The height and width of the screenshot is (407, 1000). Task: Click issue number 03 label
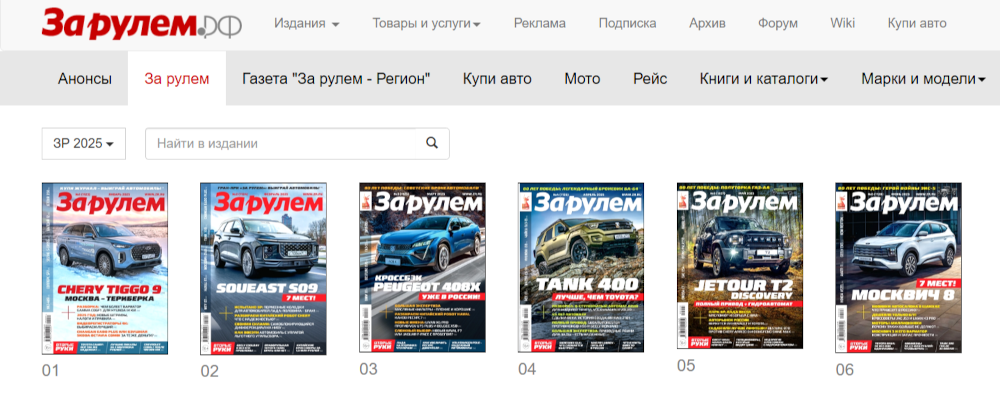pos(368,369)
